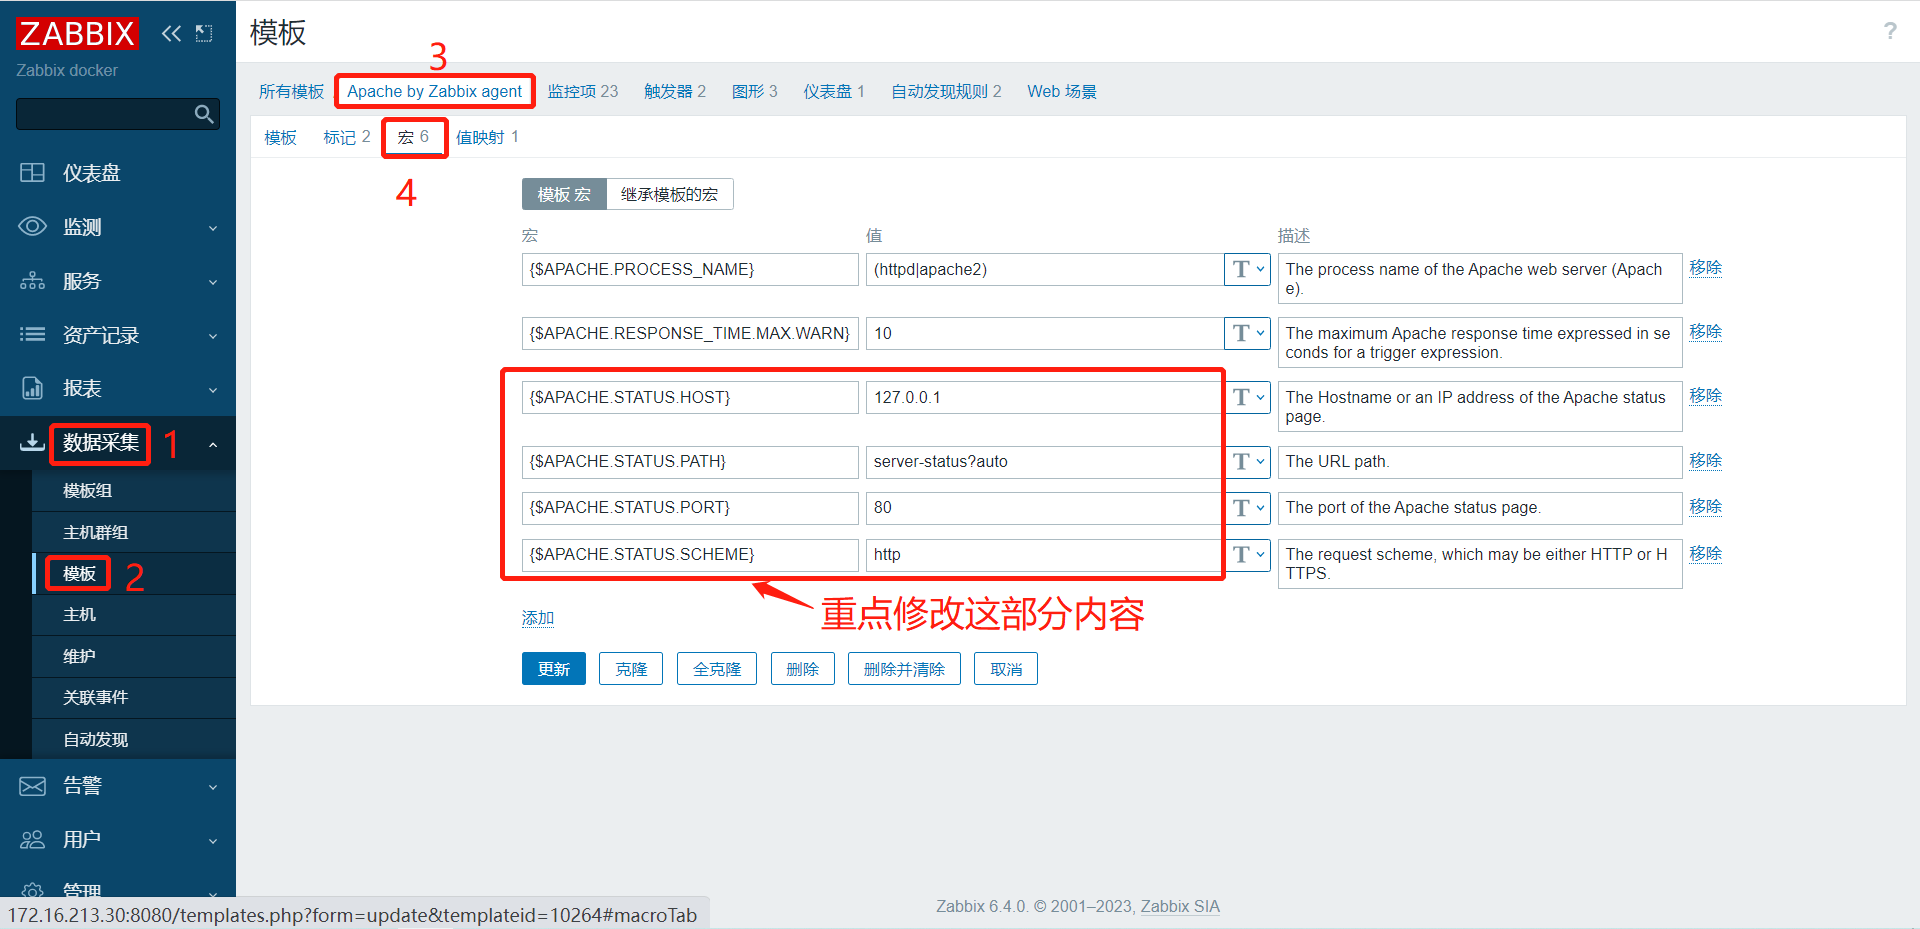Select the 模板宏 toggle option
This screenshot has width=1920, height=929.
(564, 194)
